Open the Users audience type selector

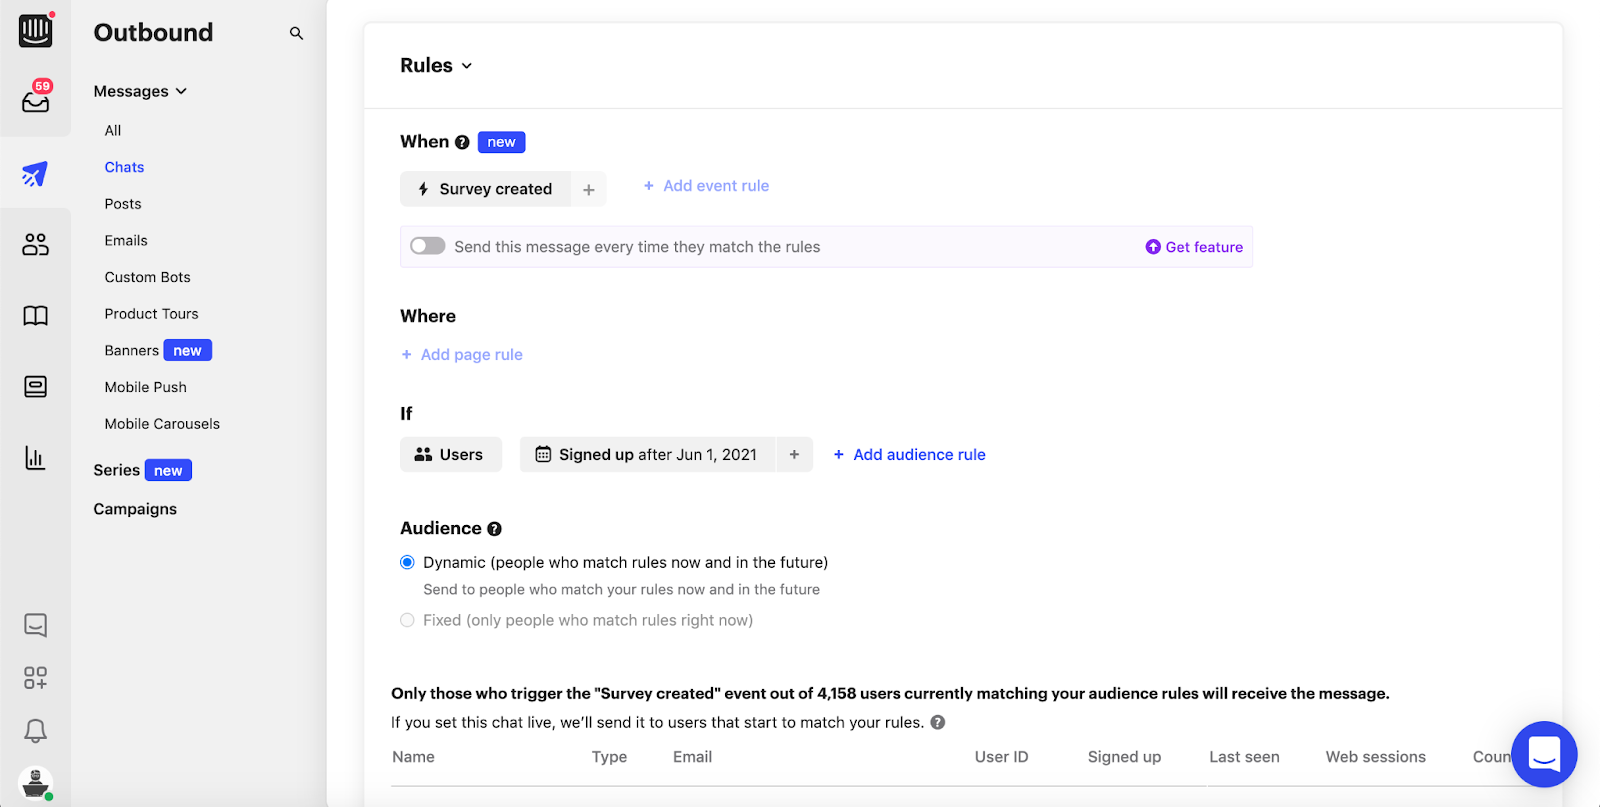coord(450,454)
